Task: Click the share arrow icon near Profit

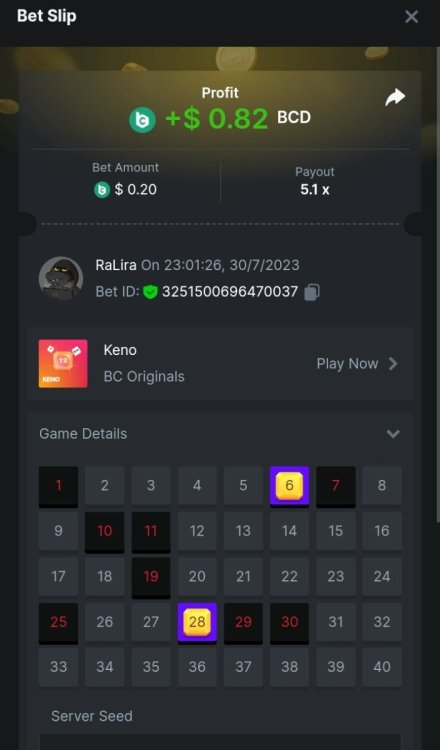Action: [395, 98]
